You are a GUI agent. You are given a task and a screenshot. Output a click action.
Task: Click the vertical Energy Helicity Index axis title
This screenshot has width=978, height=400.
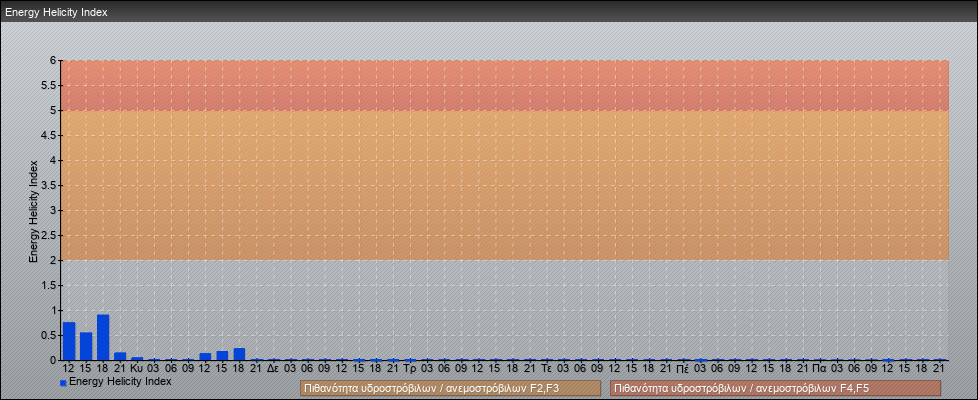34,211
